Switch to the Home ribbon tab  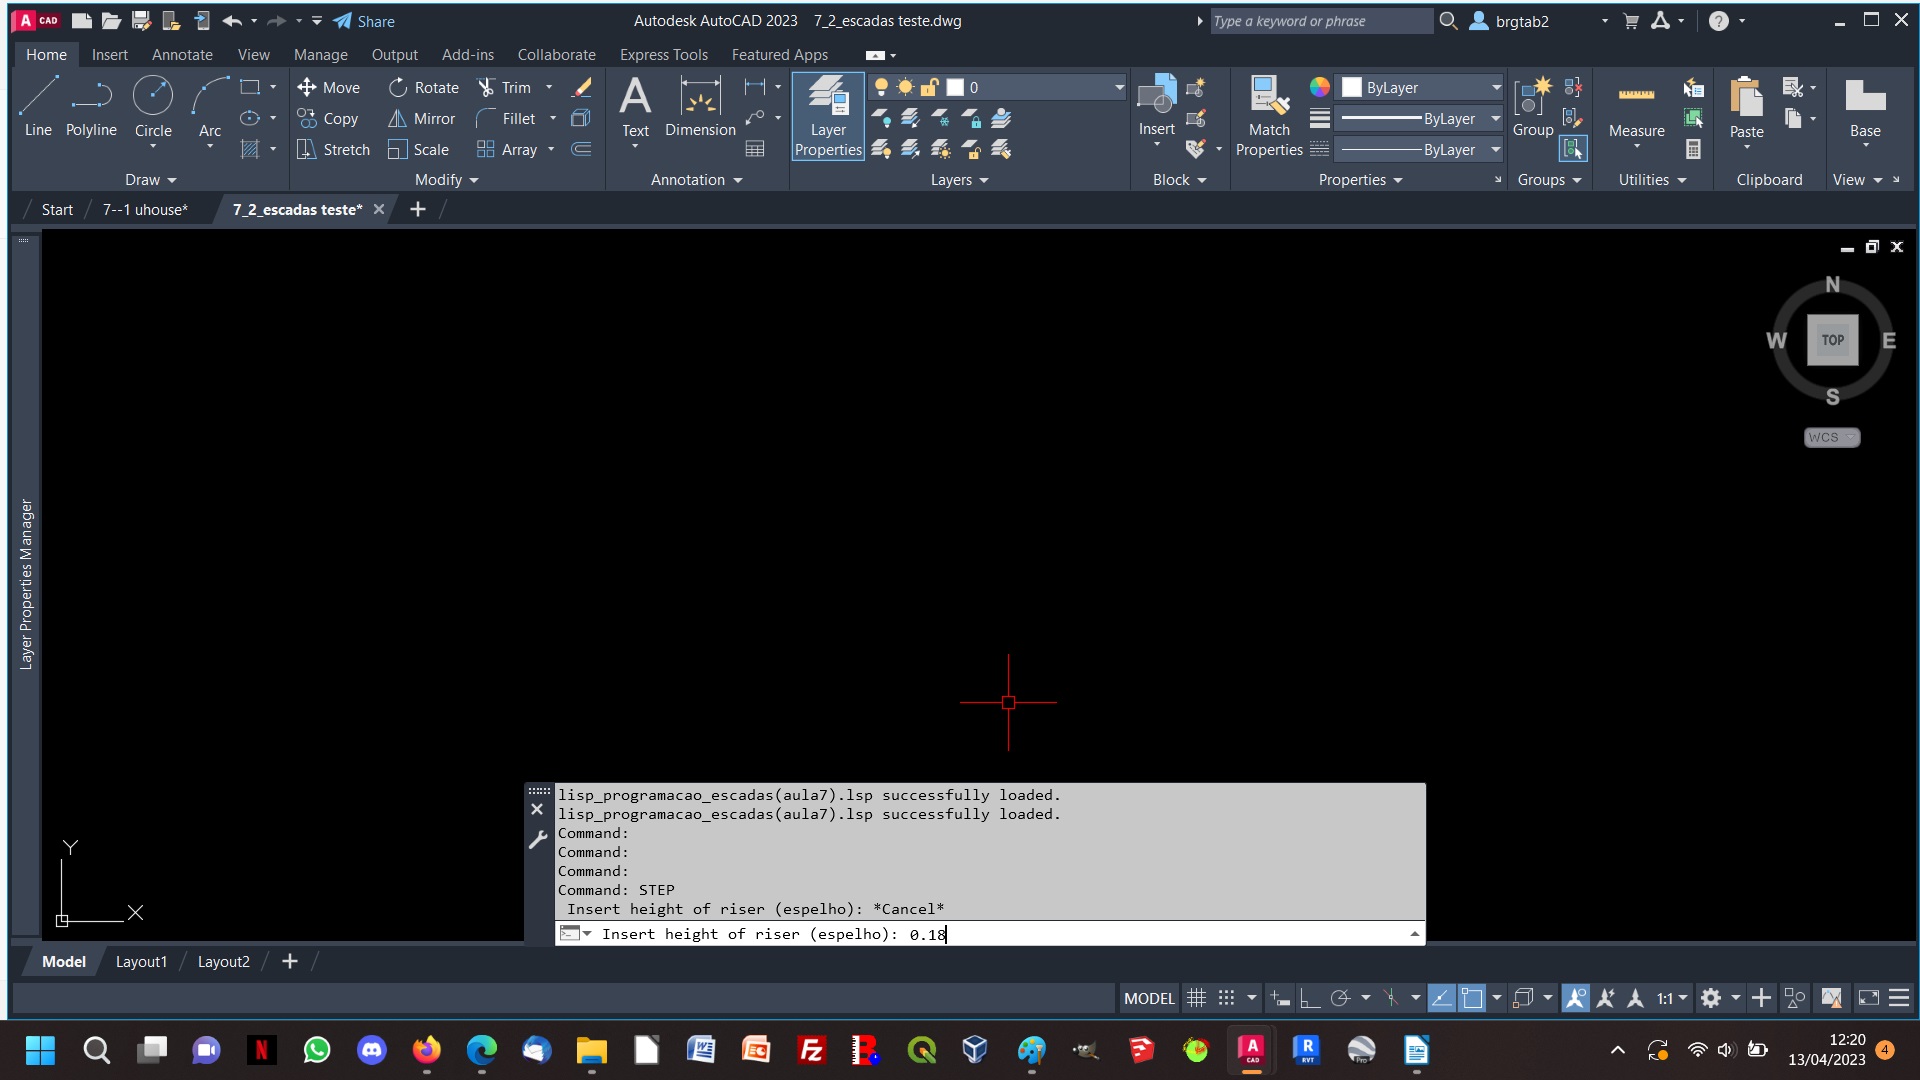(x=45, y=55)
